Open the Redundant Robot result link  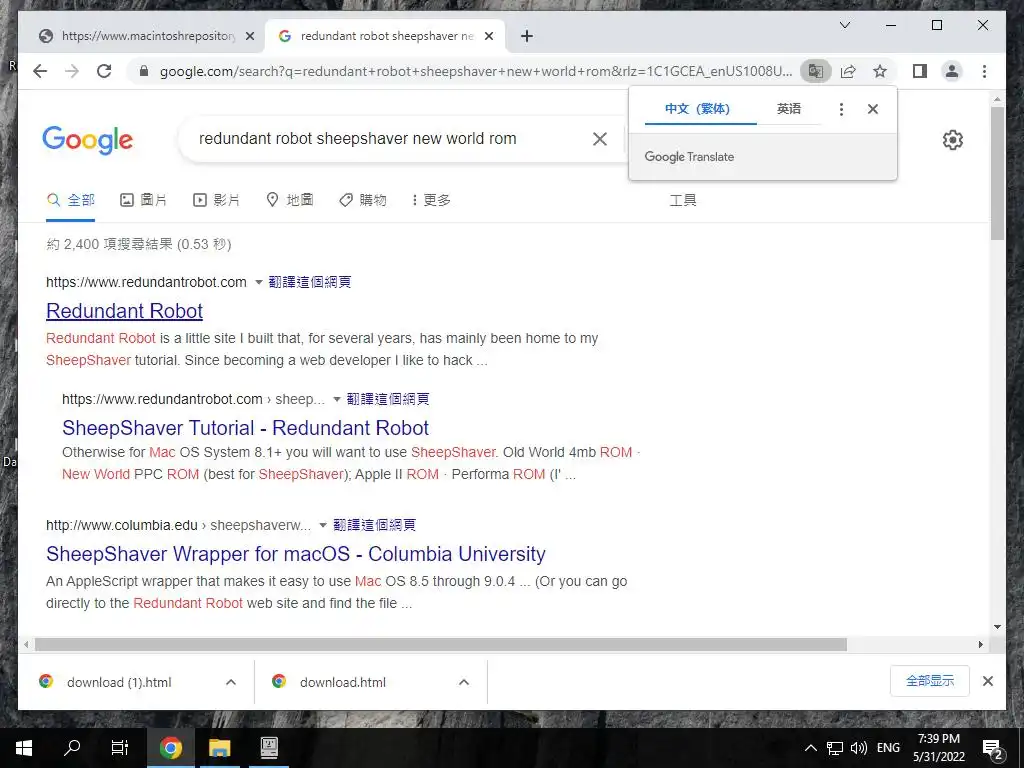[124, 311]
